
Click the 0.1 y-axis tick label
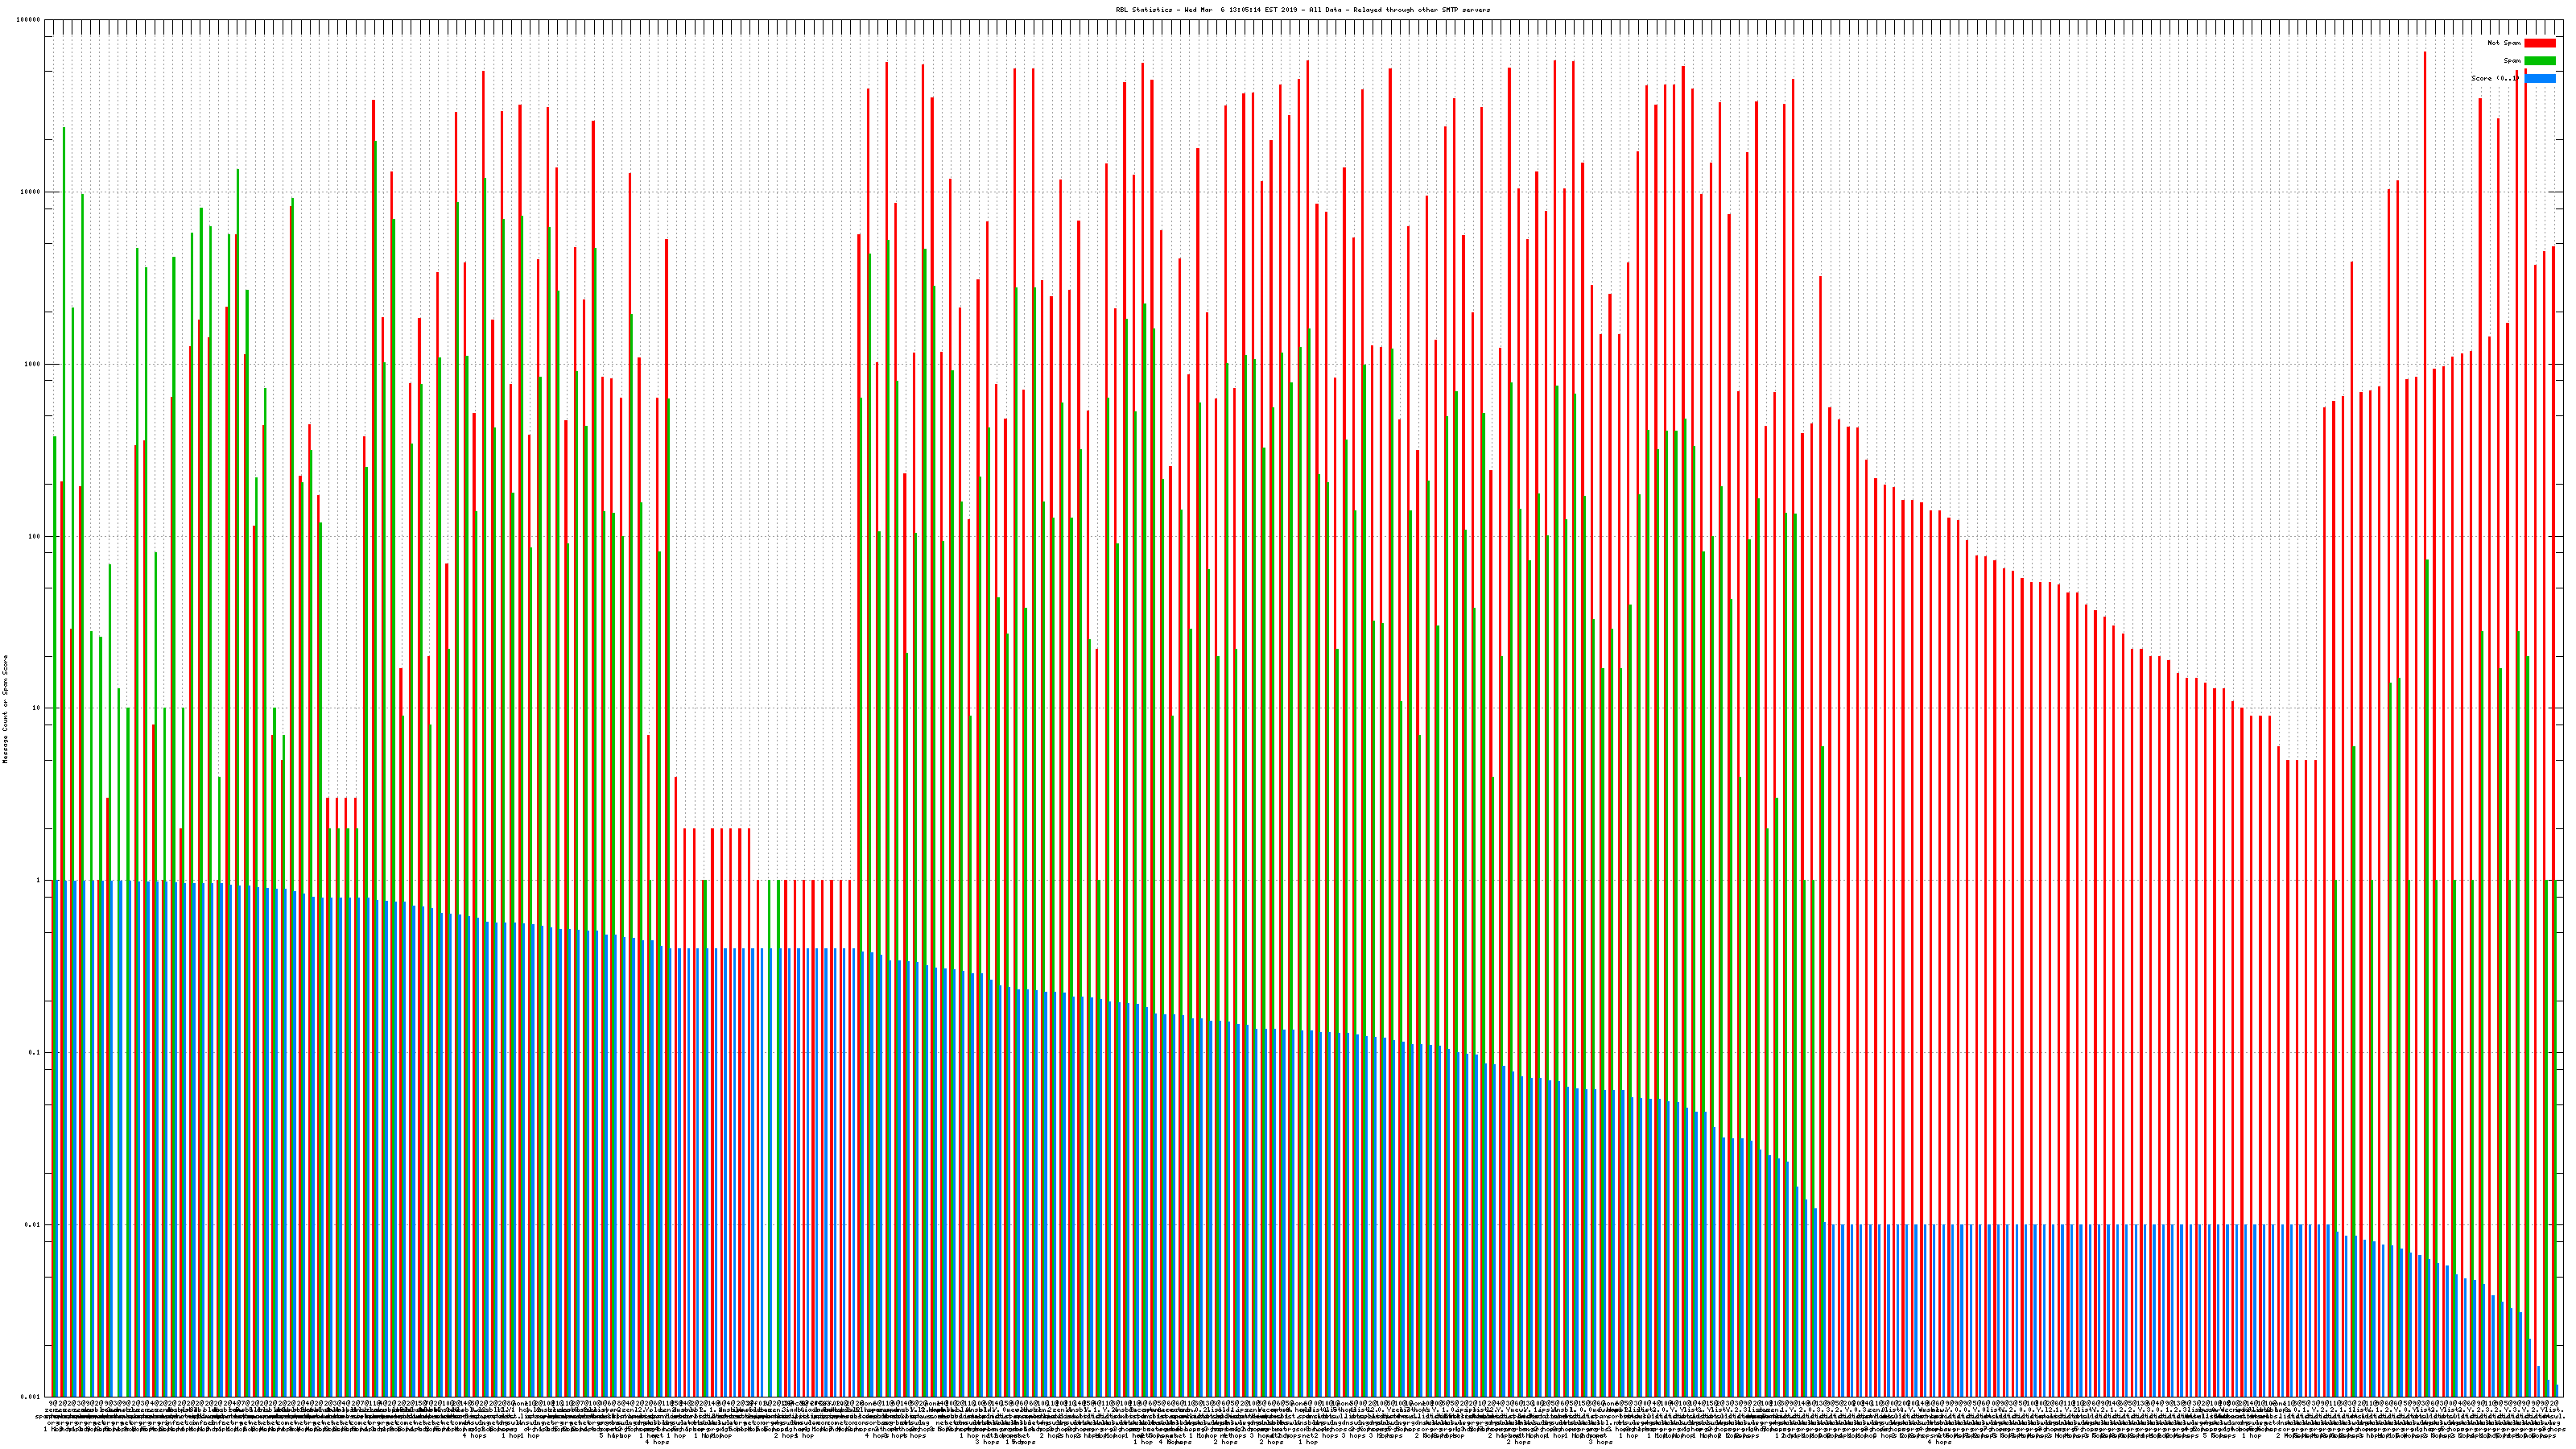pos(35,1052)
